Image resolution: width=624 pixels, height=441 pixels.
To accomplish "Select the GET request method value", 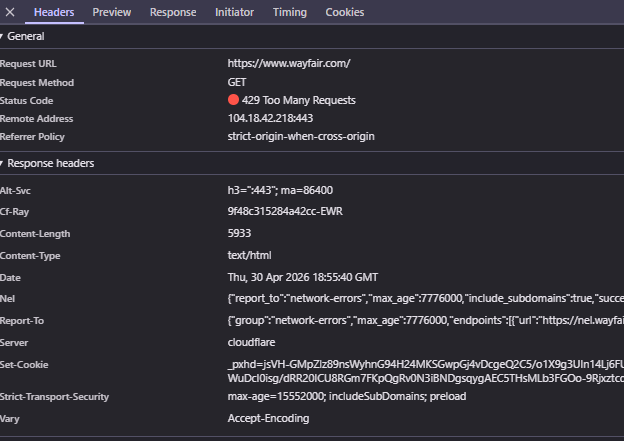I will point(237,82).
